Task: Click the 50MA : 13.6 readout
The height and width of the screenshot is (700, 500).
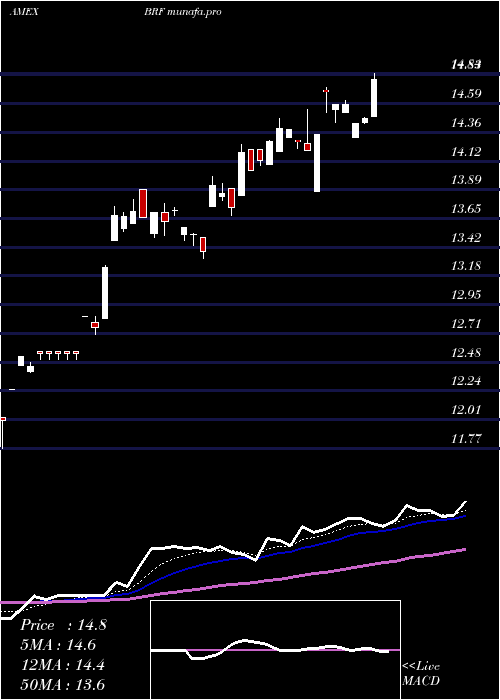Action: click(62, 685)
